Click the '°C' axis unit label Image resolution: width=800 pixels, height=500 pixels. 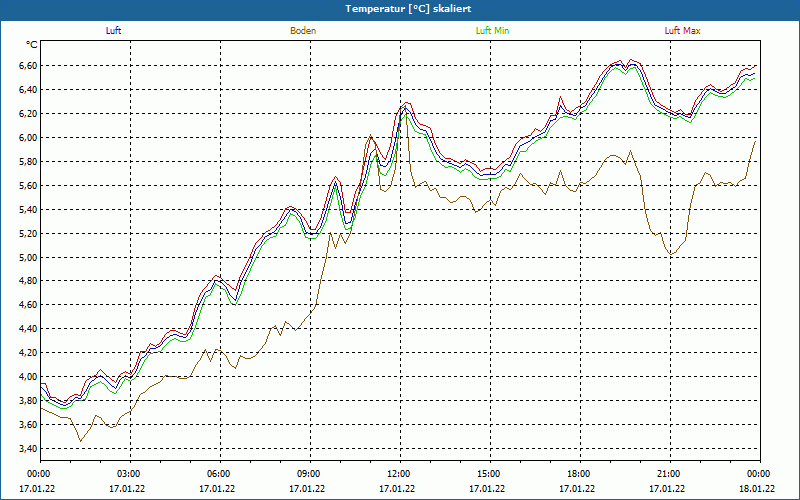pyautogui.click(x=32, y=45)
